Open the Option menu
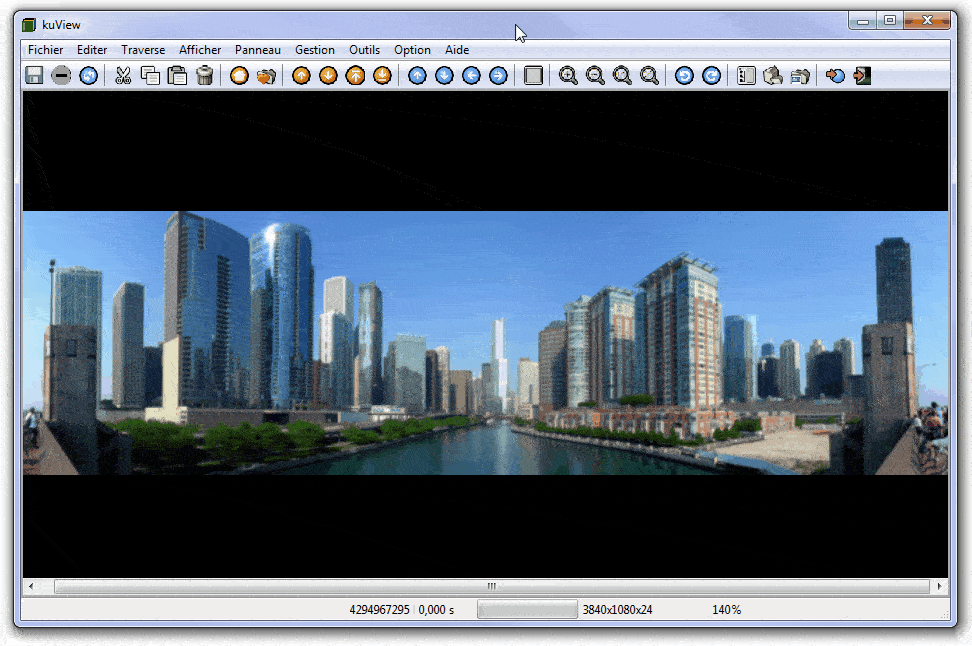This screenshot has width=972, height=646. [412, 50]
